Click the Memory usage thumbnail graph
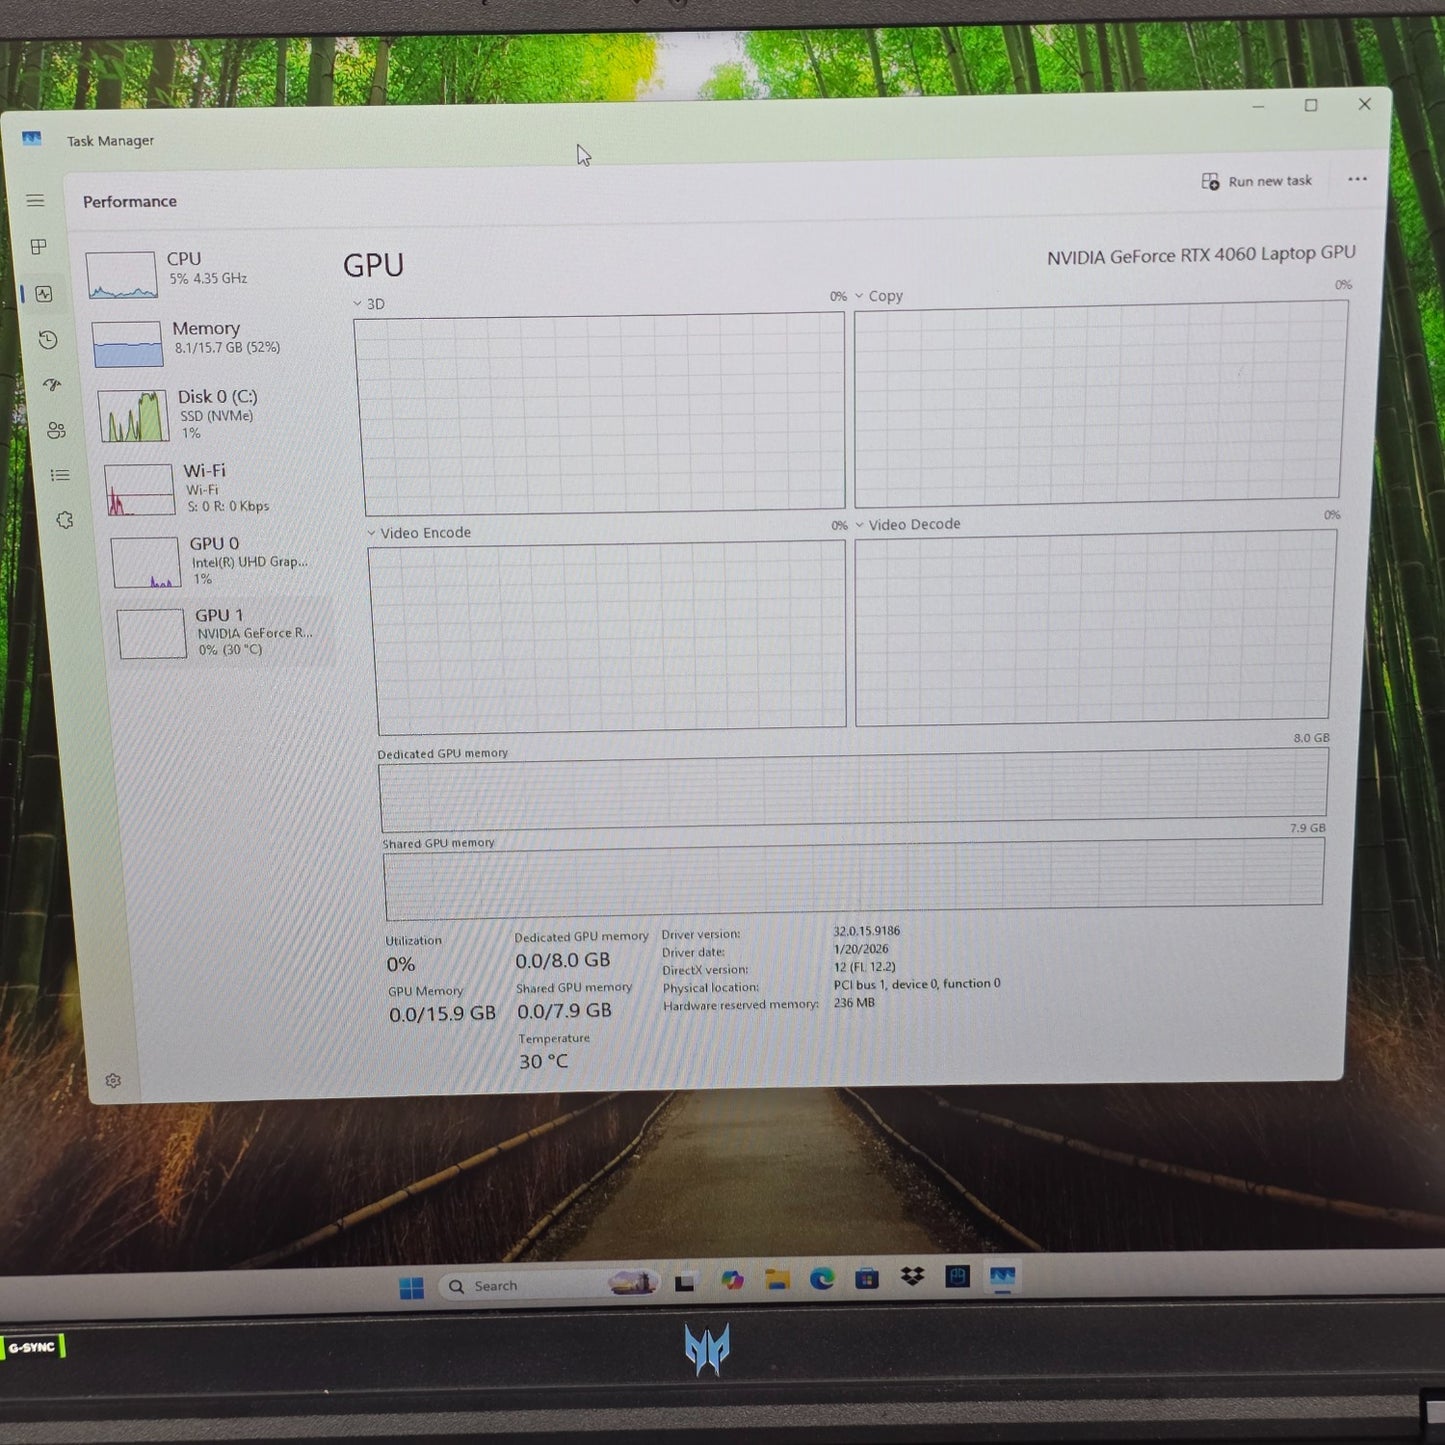 127,344
